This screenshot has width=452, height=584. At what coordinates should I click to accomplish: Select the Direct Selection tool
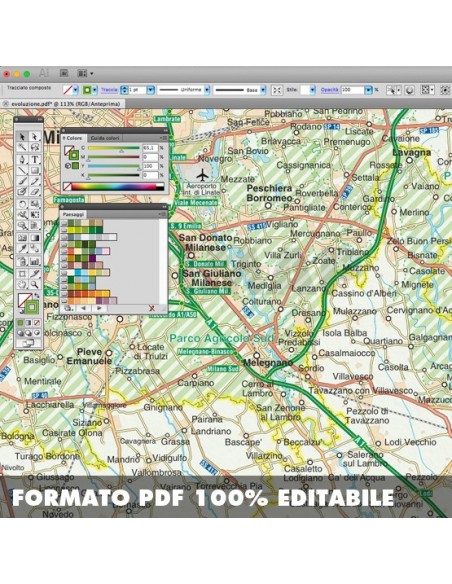[x=35, y=137]
